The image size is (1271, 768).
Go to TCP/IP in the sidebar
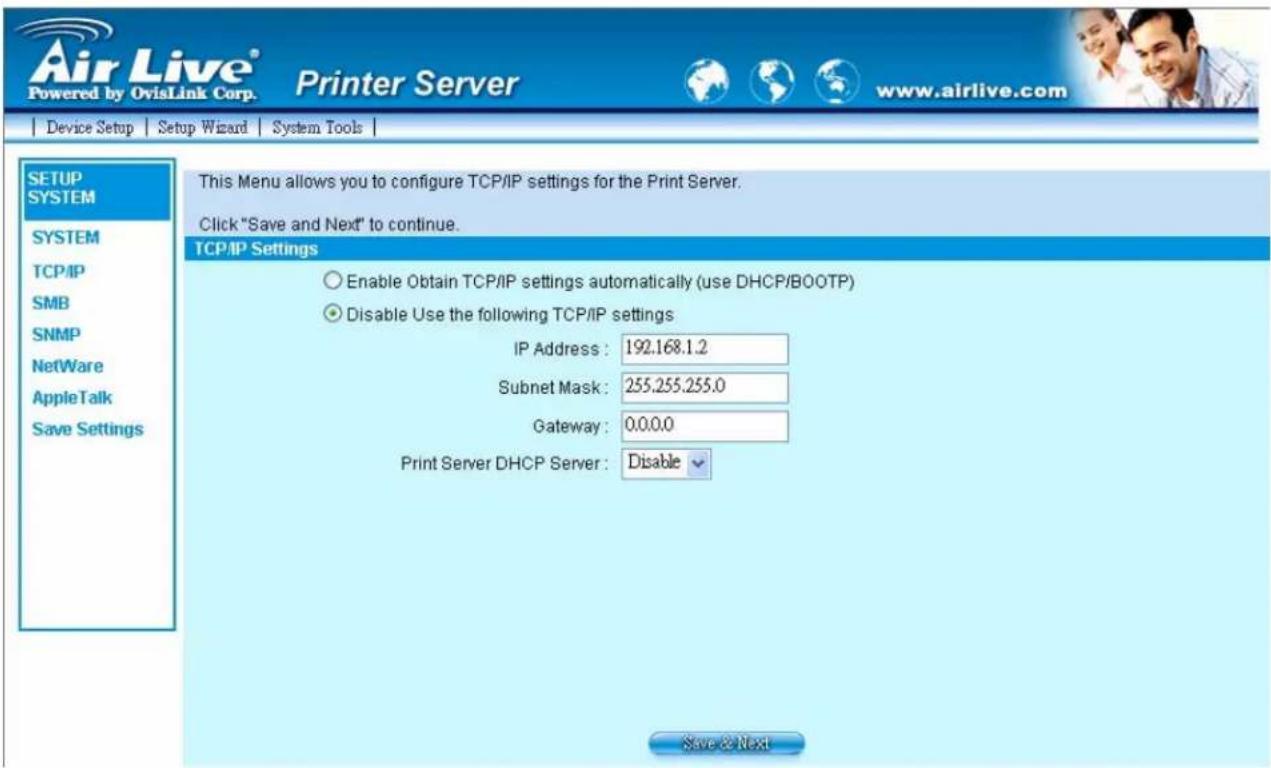(x=57, y=271)
